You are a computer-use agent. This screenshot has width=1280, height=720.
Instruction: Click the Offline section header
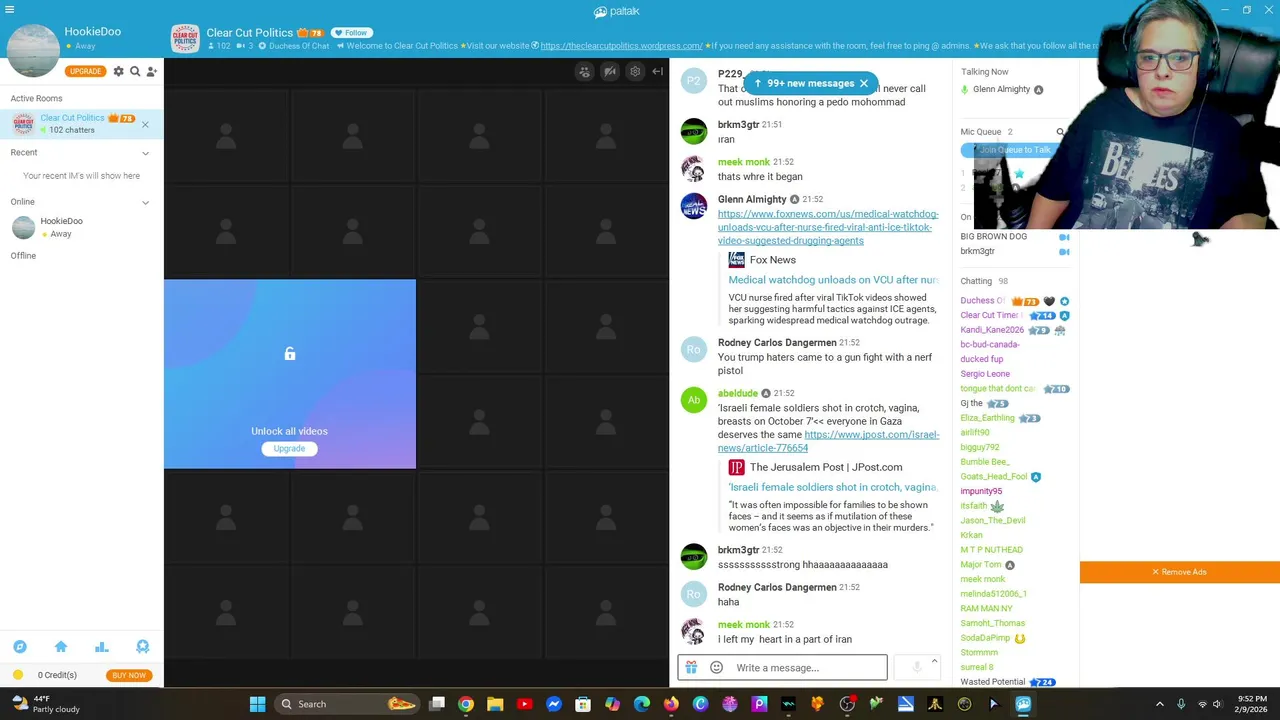[x=23, y=256]
